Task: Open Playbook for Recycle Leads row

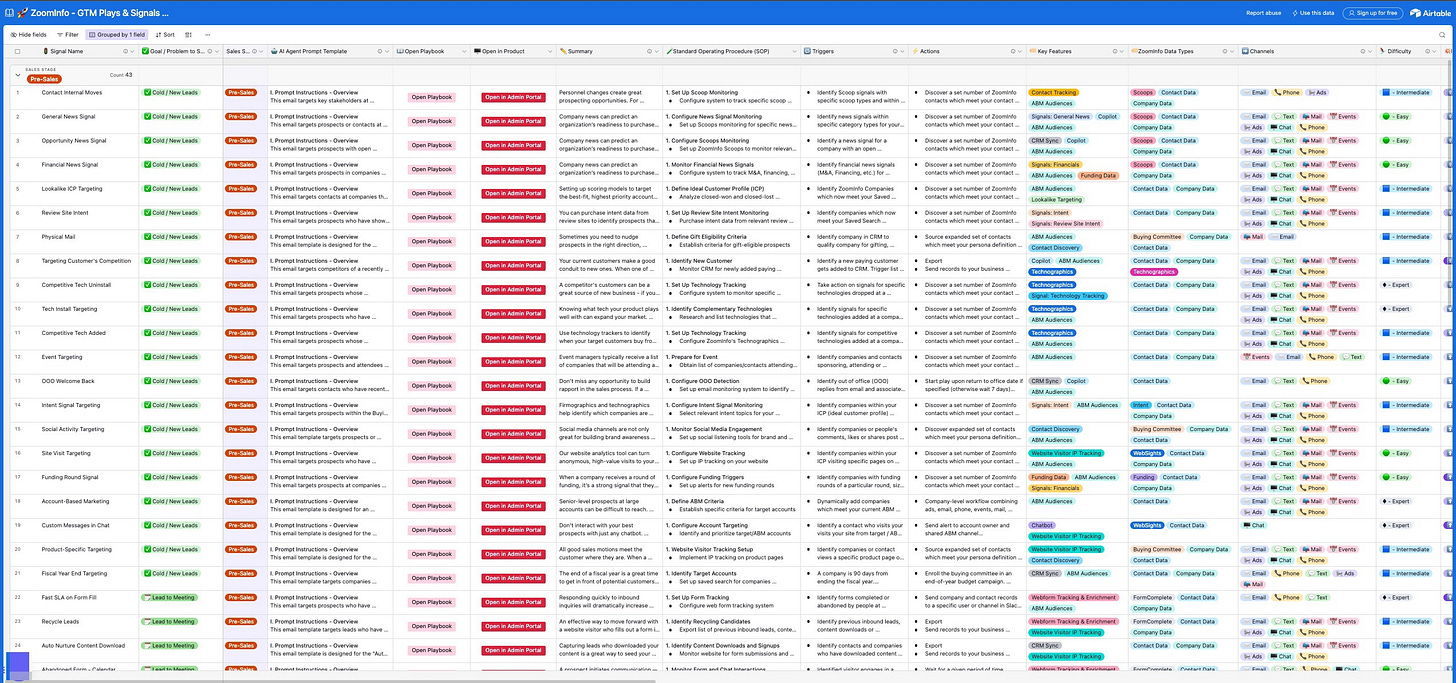Action: pos(431,626)
